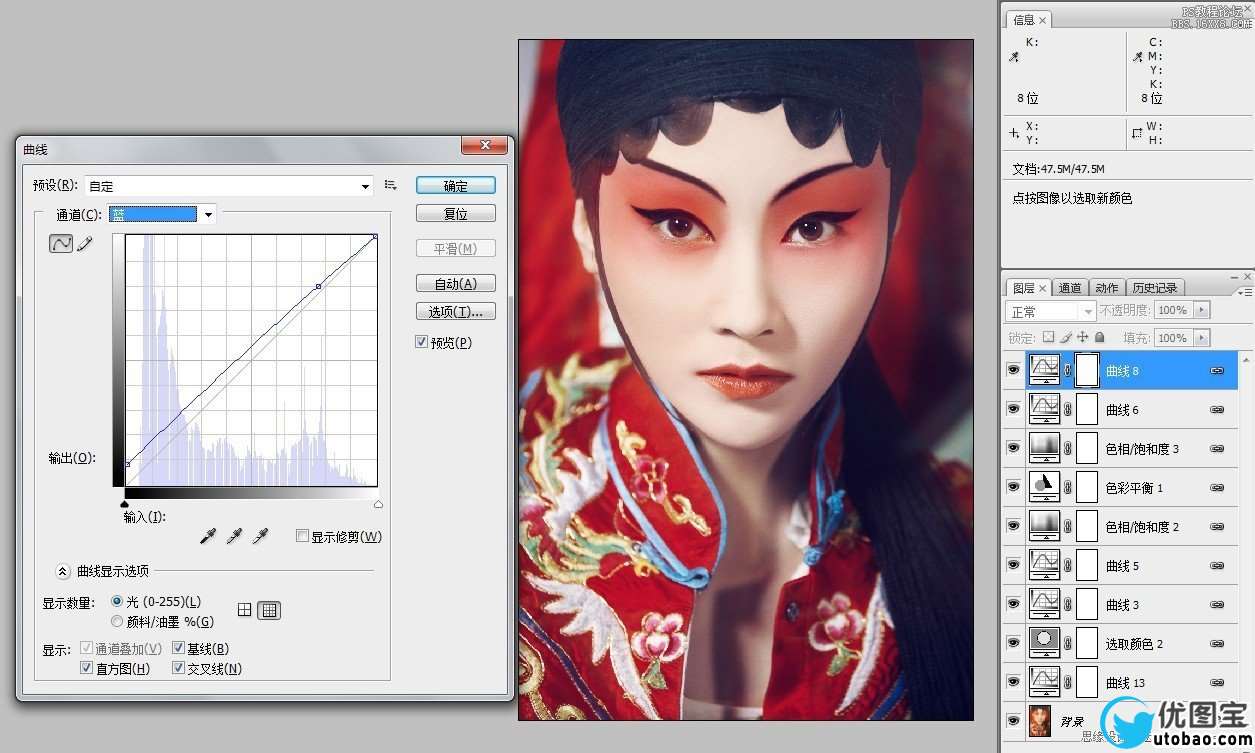Switch to the 图层 tab

click(1028, 288)
